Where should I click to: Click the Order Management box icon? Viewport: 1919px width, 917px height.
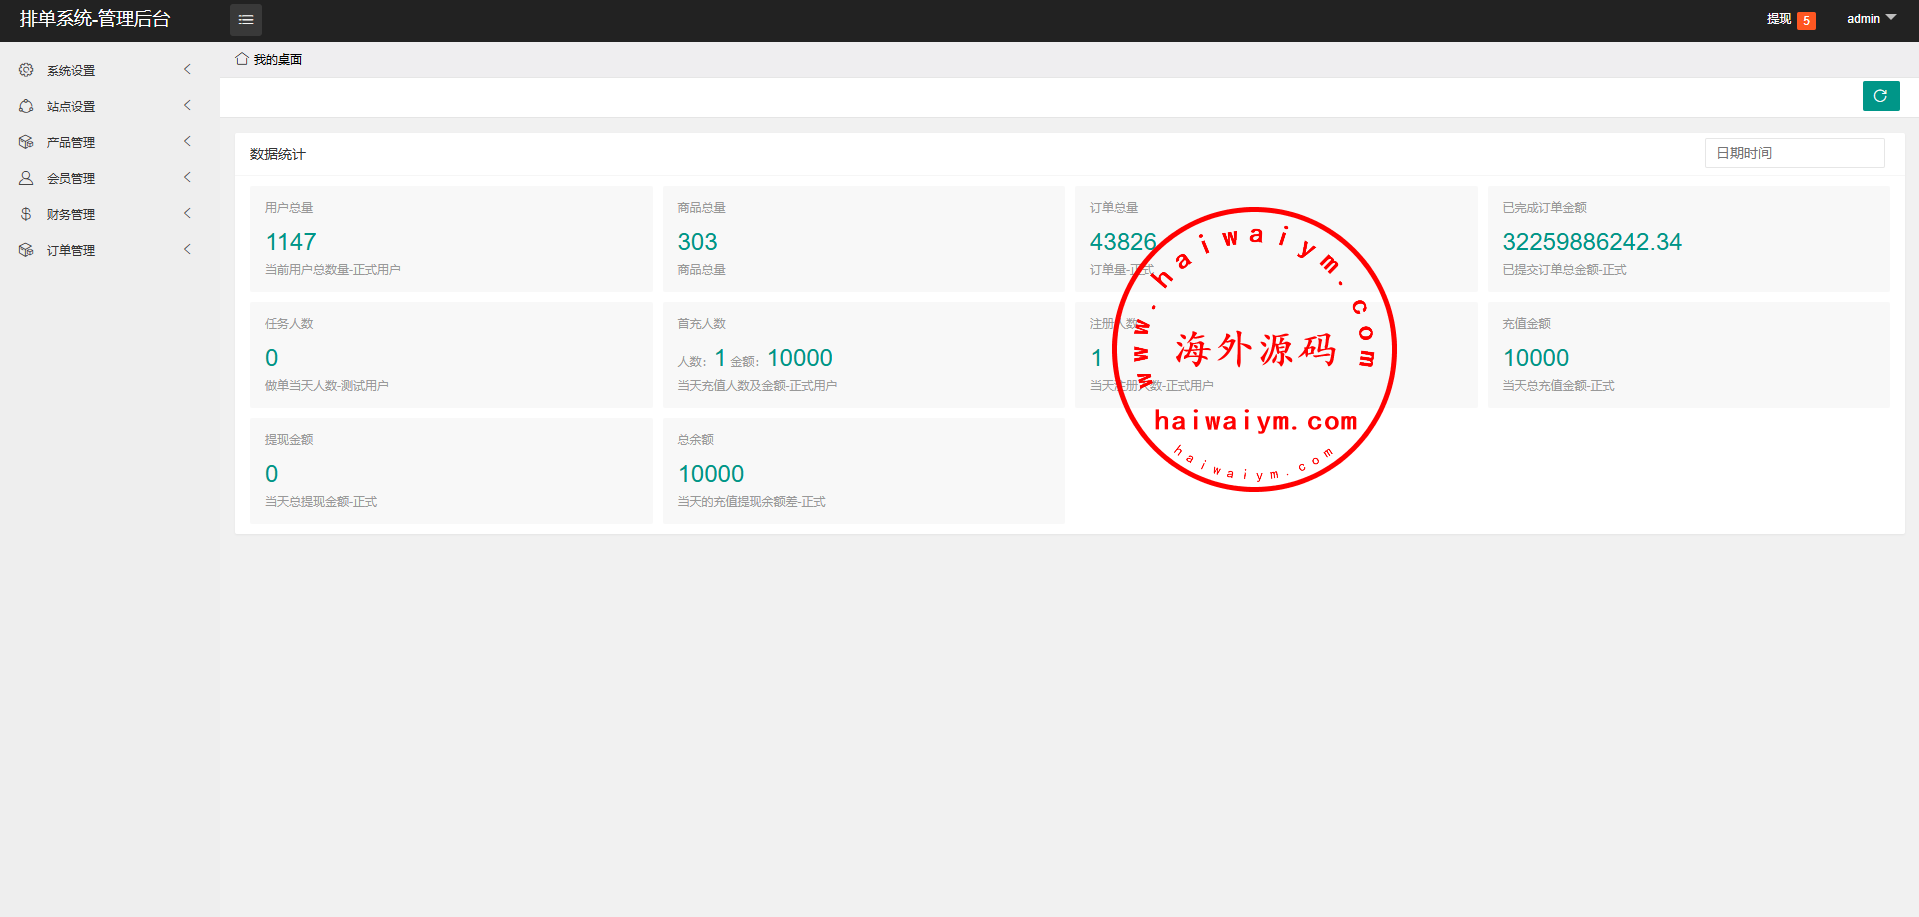click(26, 250)
